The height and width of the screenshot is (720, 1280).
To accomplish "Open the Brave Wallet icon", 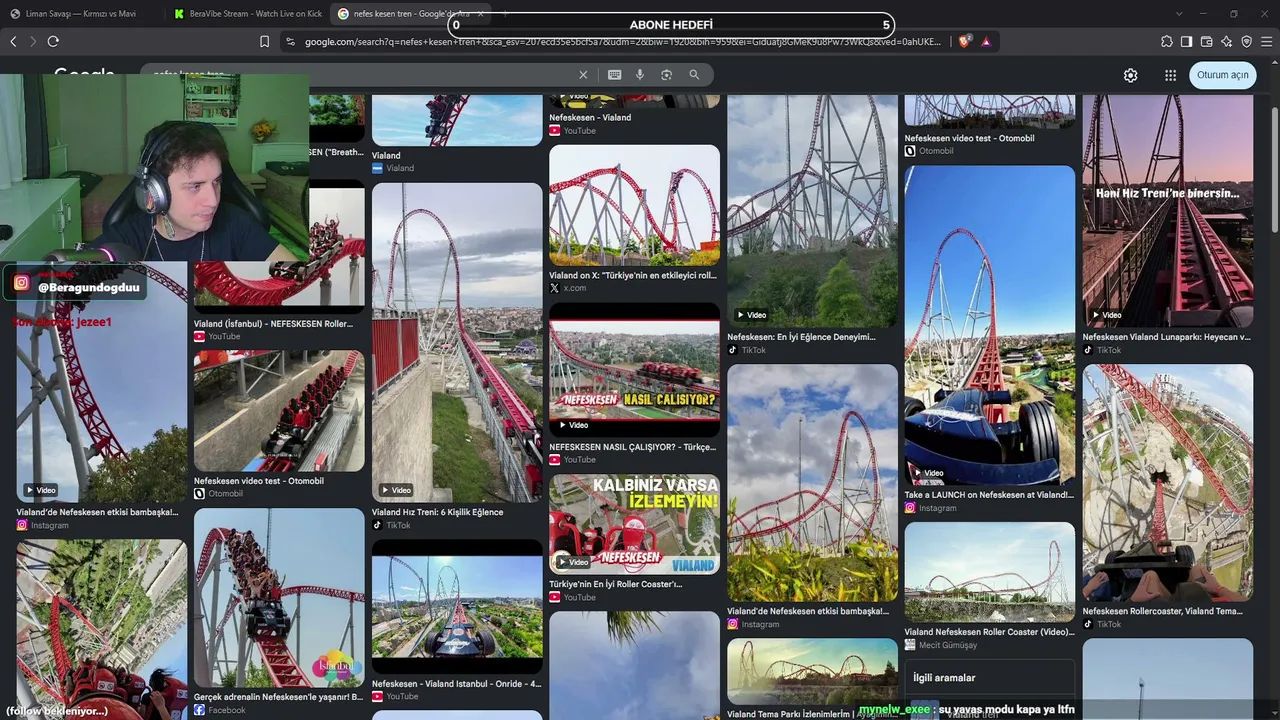I will click(x=1207, y=41).
